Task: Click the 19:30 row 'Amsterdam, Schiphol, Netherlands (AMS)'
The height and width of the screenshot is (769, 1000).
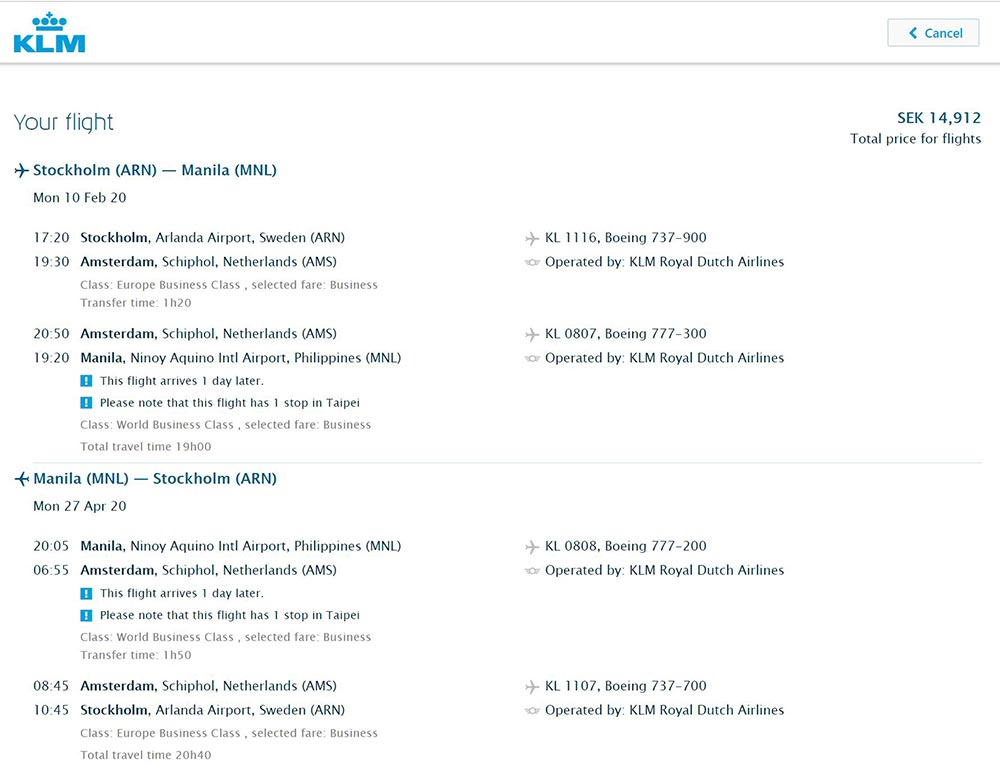Action: coord(209,262)
